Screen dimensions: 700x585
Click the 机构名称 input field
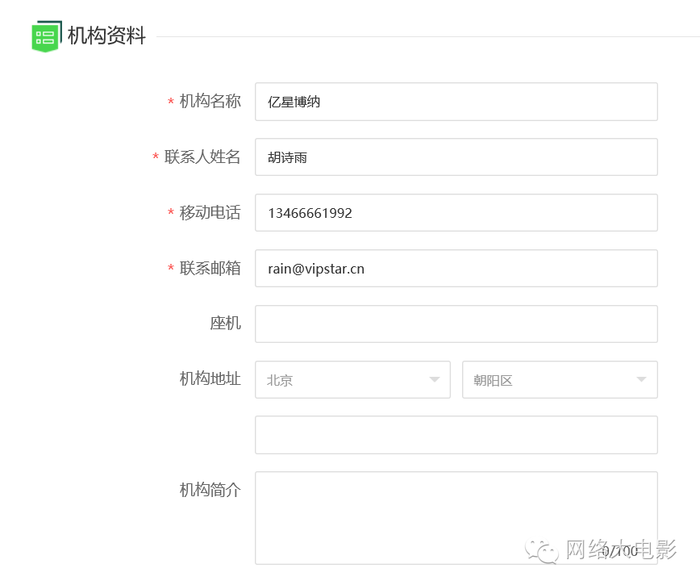click(456, 102)
